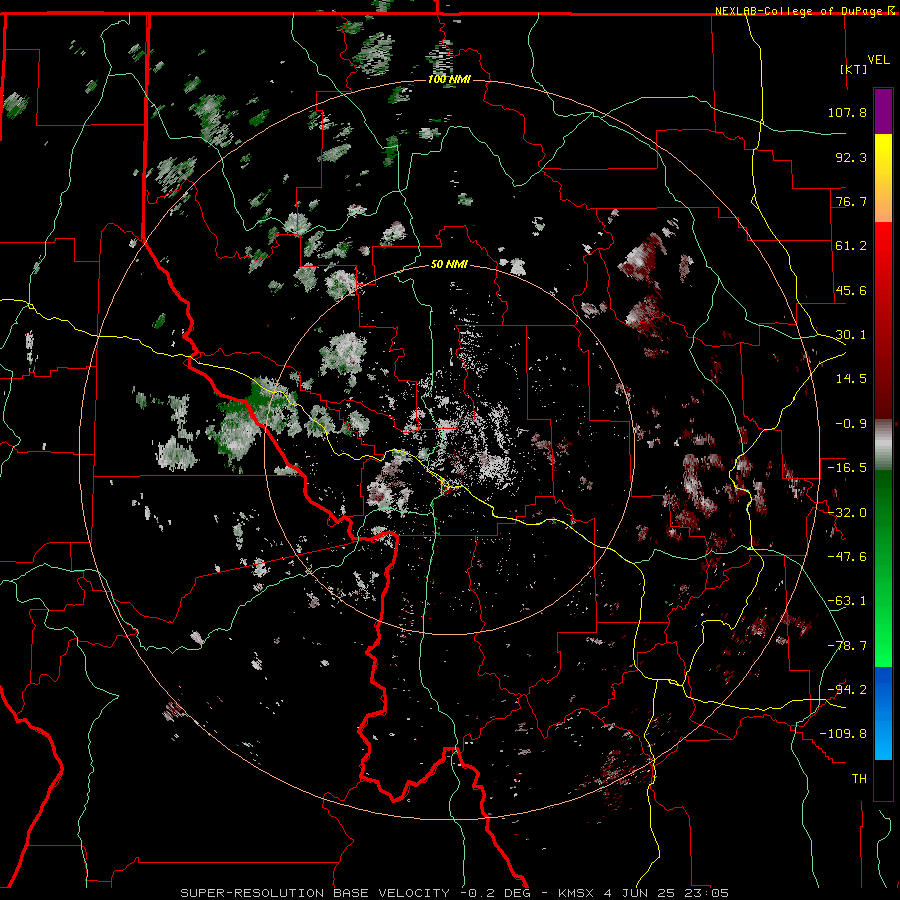Click the 30.1 velocity scale value
This screenshot has height=900, width=900.
tap(851, 335)
